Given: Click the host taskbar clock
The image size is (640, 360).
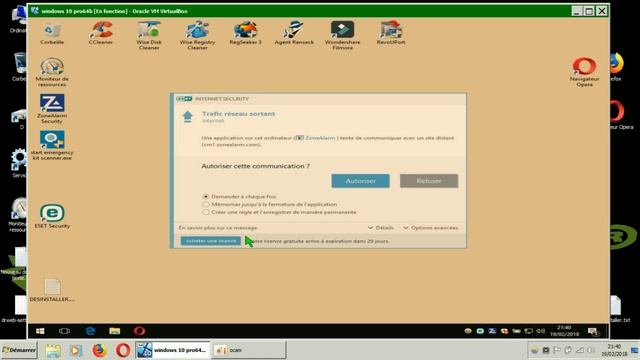Looking at the screenshot, I should [x=614, y=350].
